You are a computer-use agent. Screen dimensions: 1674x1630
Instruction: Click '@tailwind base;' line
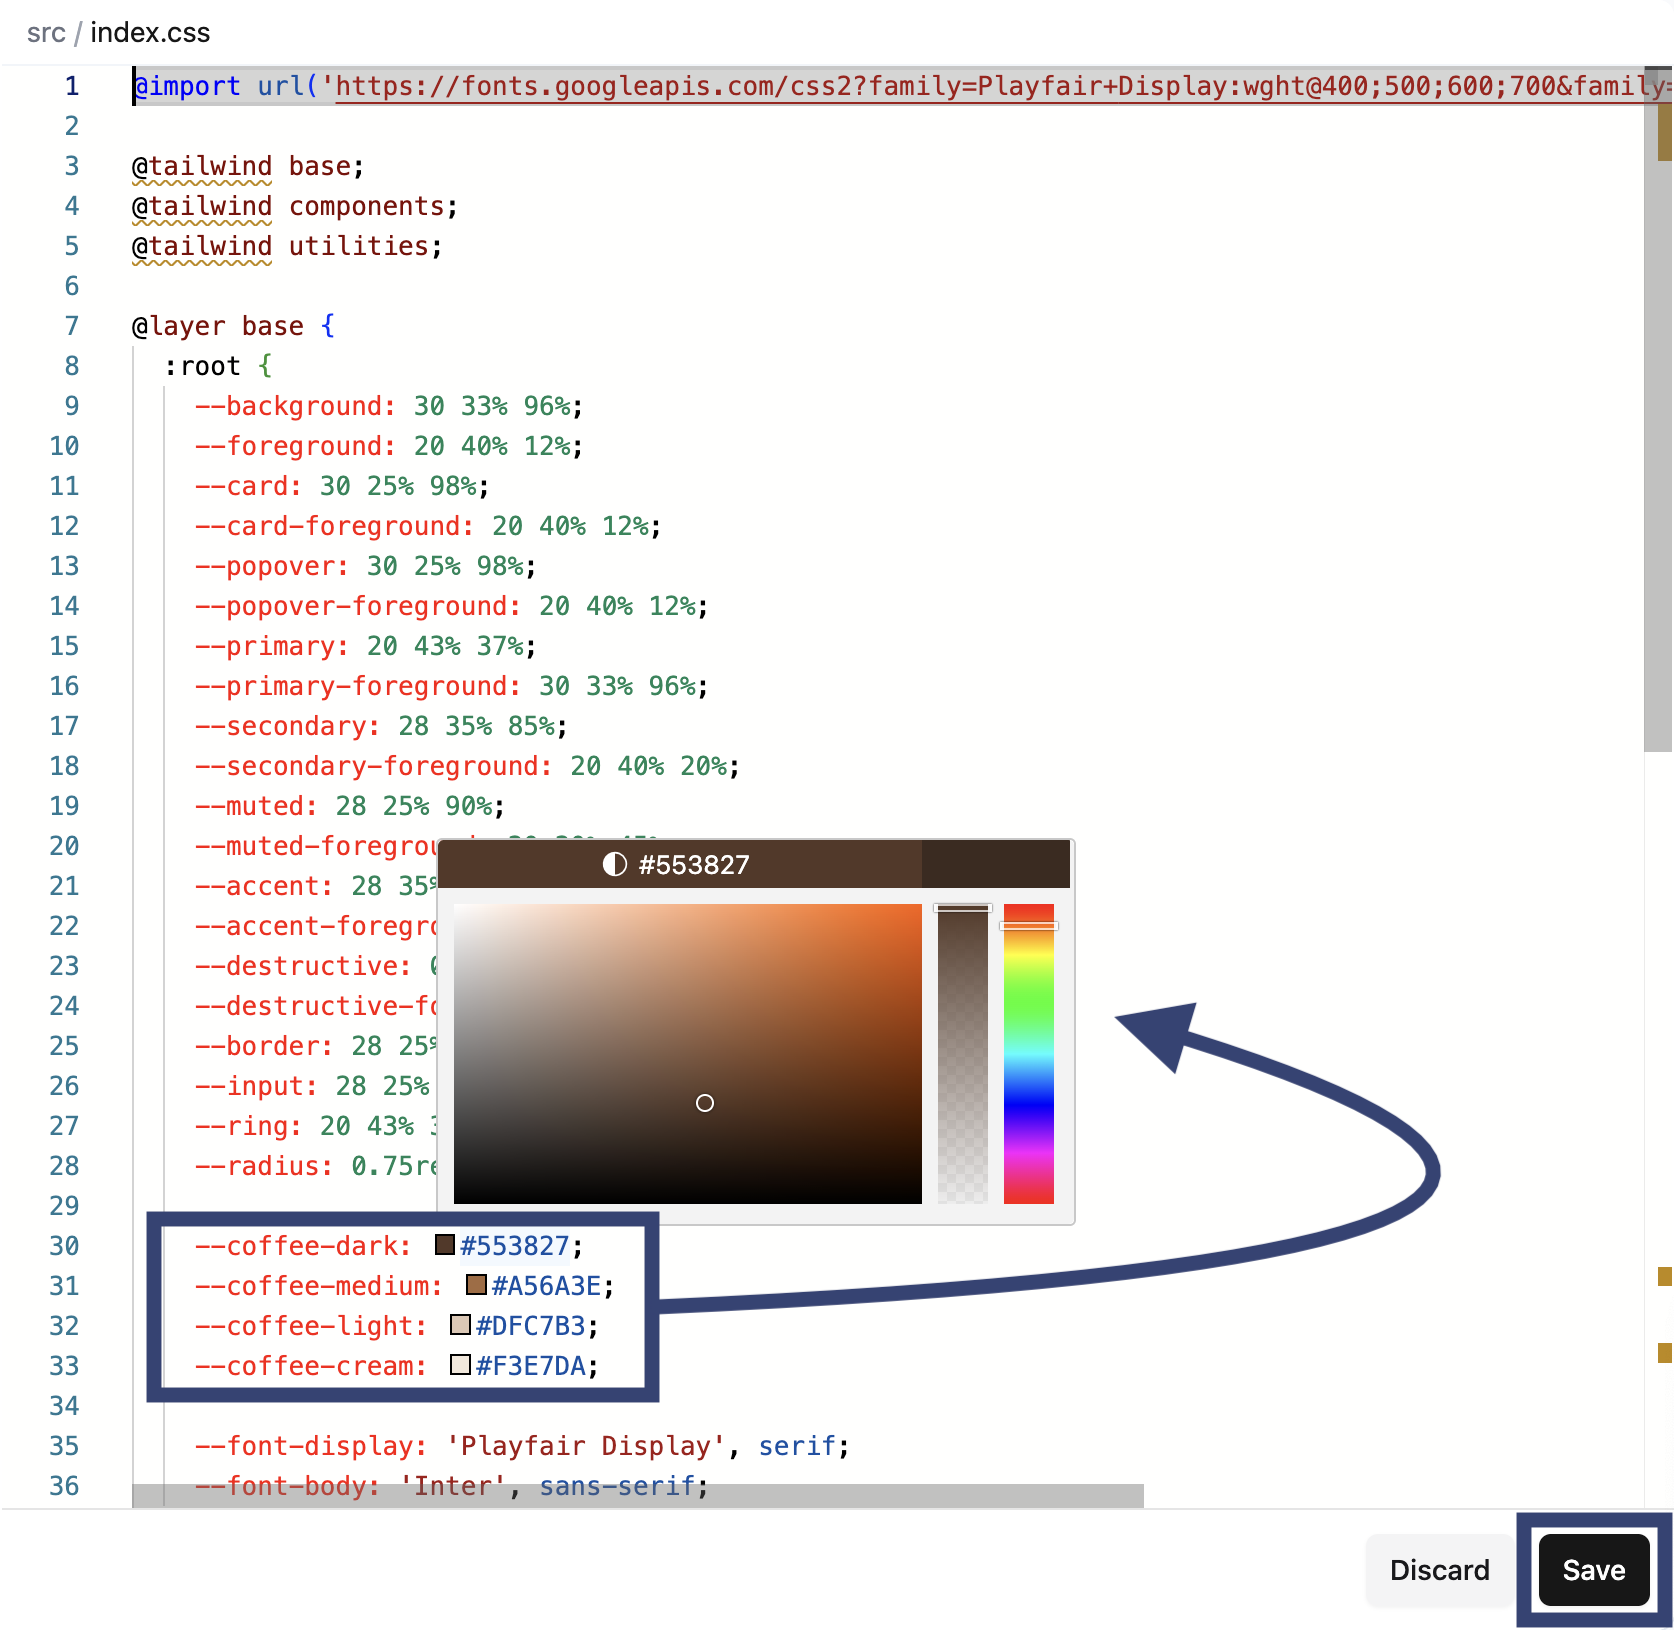(x=248, y=166)
